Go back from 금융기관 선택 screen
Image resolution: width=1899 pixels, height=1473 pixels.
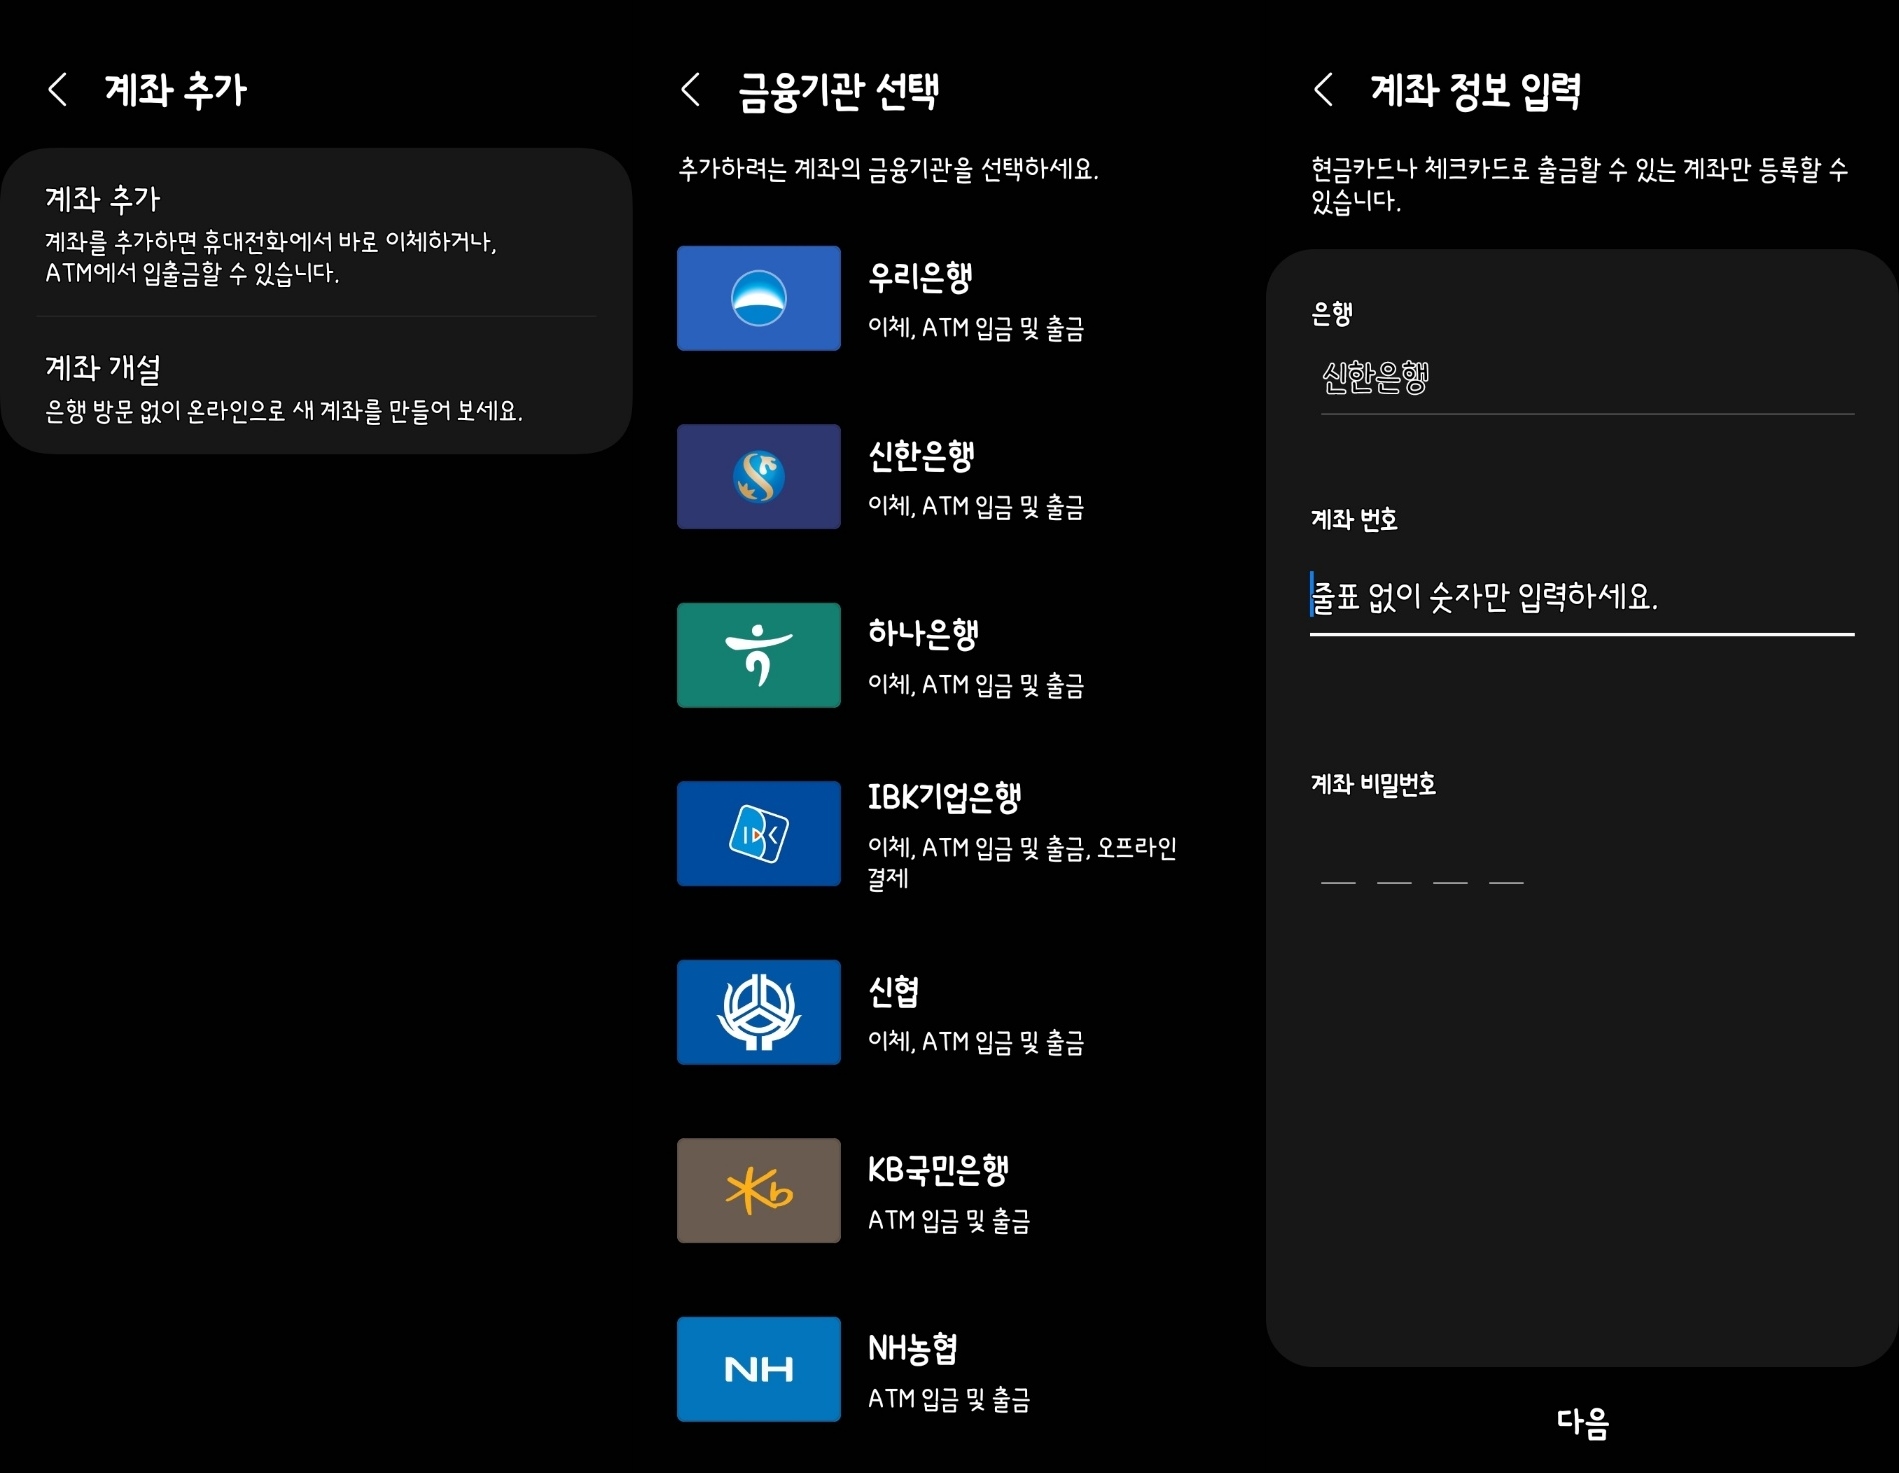690,90
